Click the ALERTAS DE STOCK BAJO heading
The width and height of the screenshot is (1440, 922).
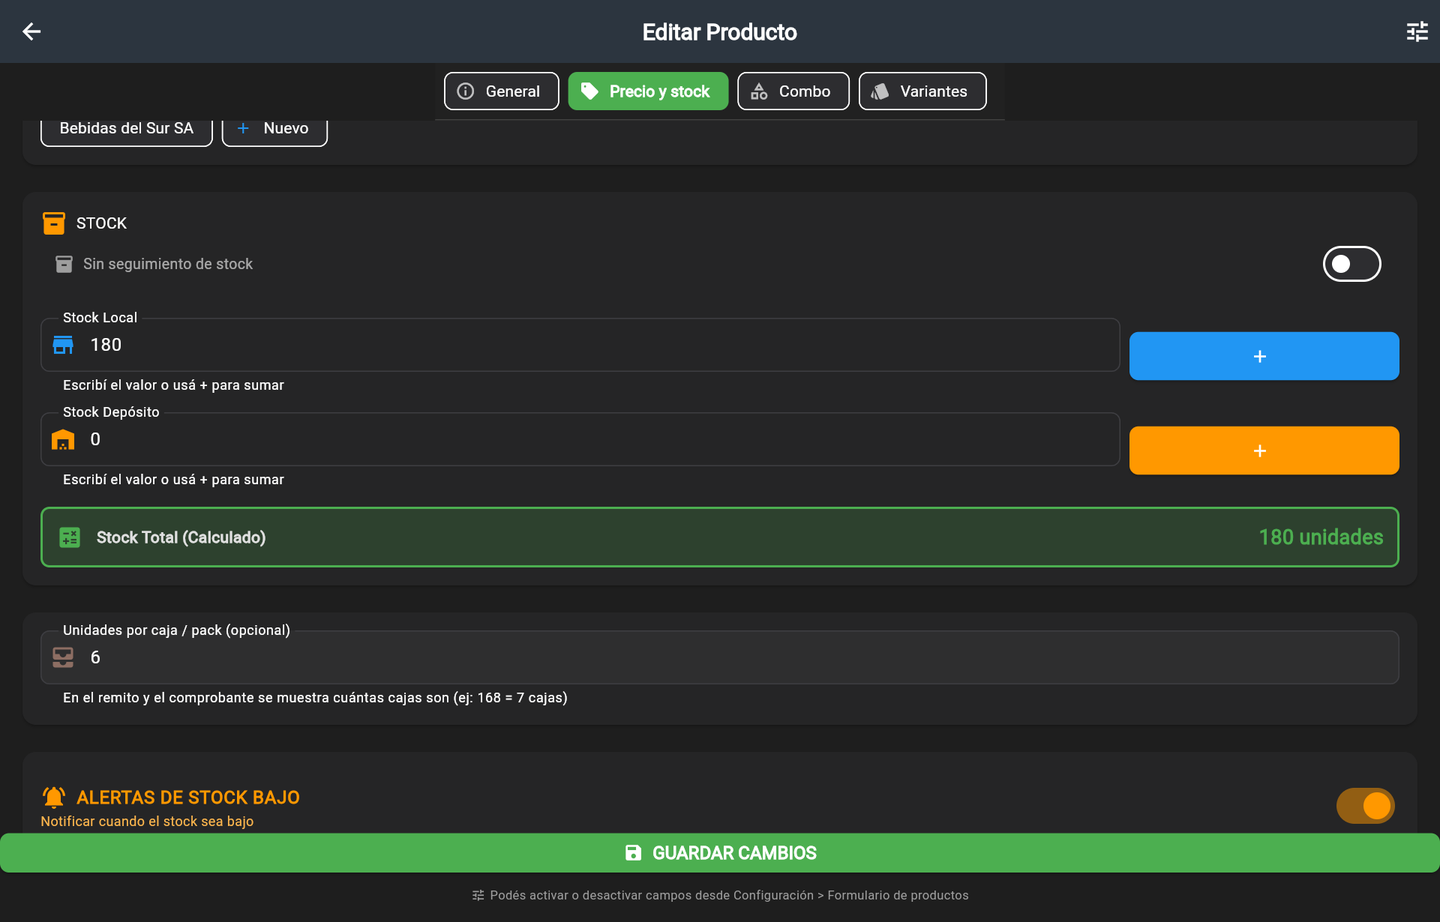pyautogui.click(x=188, y=797)
